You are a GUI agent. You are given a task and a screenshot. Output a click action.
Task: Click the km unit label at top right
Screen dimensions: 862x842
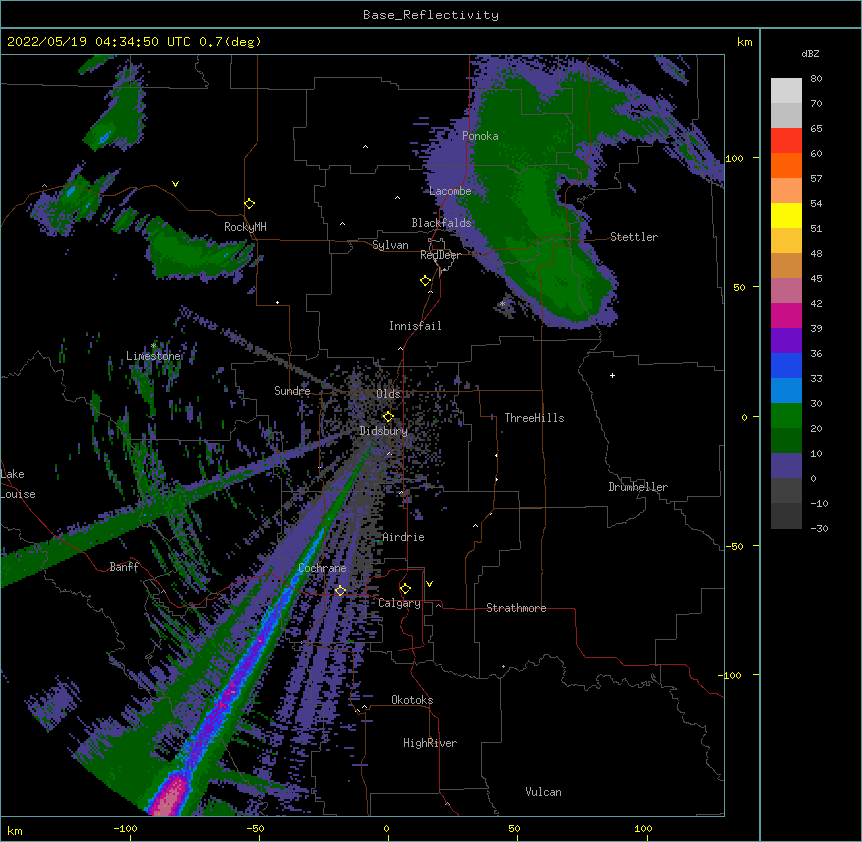744,42
